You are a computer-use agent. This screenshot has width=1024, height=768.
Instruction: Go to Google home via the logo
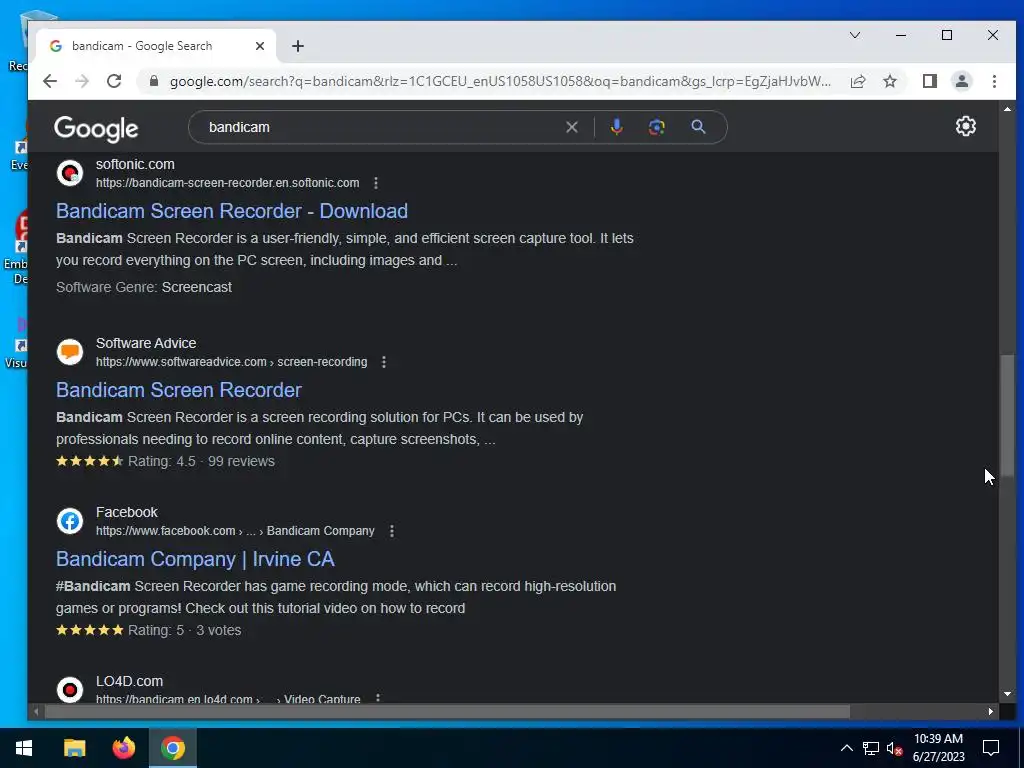coord(96,129)
